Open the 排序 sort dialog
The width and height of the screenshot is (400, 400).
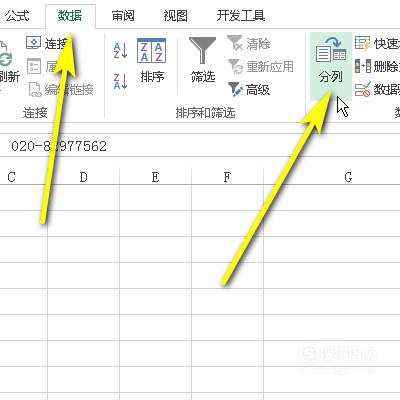pos(152,61)
